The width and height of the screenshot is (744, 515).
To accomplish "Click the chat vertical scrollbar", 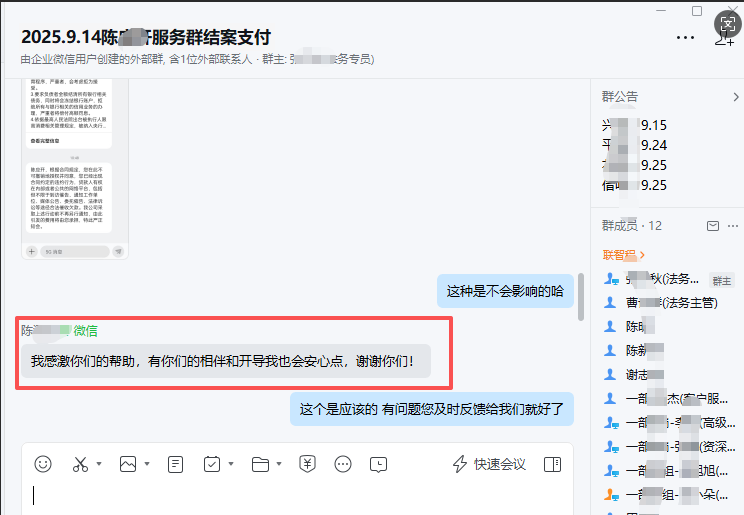I will 581,297.
